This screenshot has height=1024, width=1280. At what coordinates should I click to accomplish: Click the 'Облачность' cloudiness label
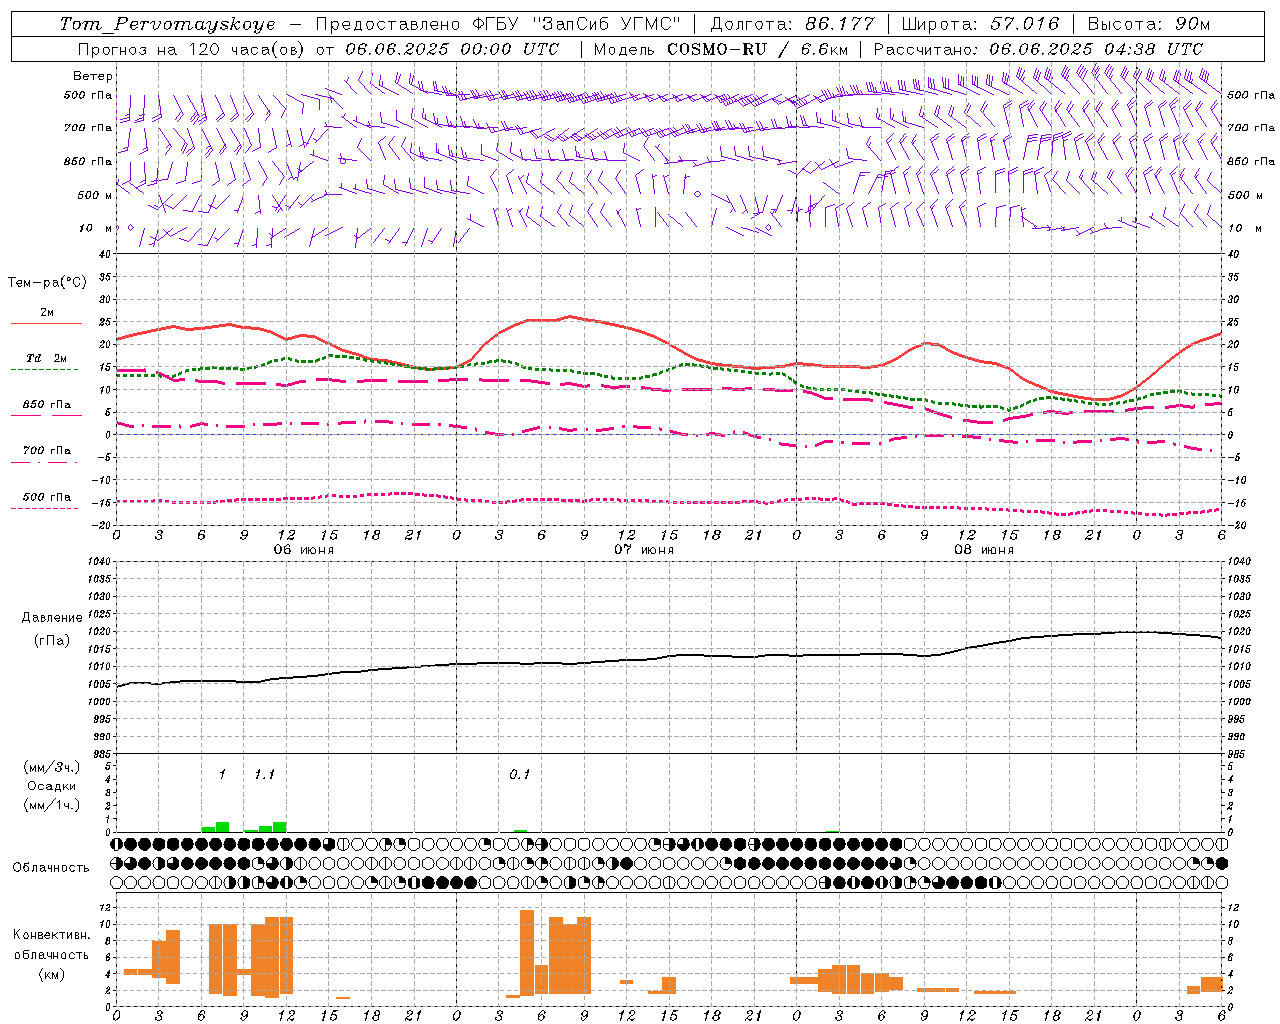pos(51,867)
